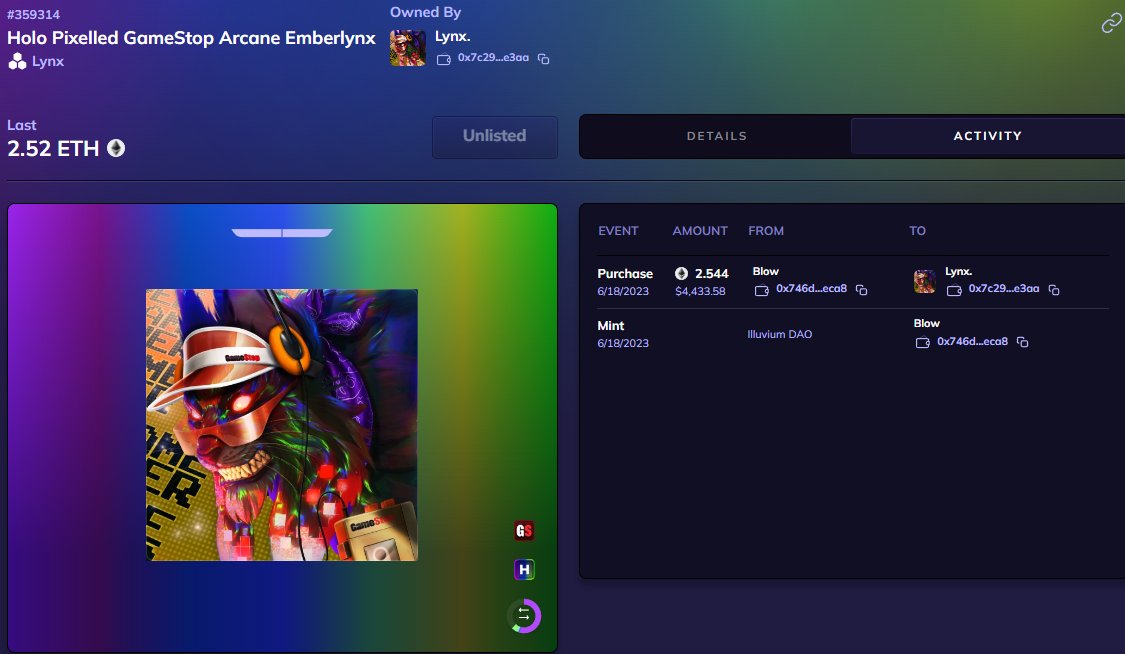
Task: Click the $4,433.58 amount value
Action: (700, 291)
